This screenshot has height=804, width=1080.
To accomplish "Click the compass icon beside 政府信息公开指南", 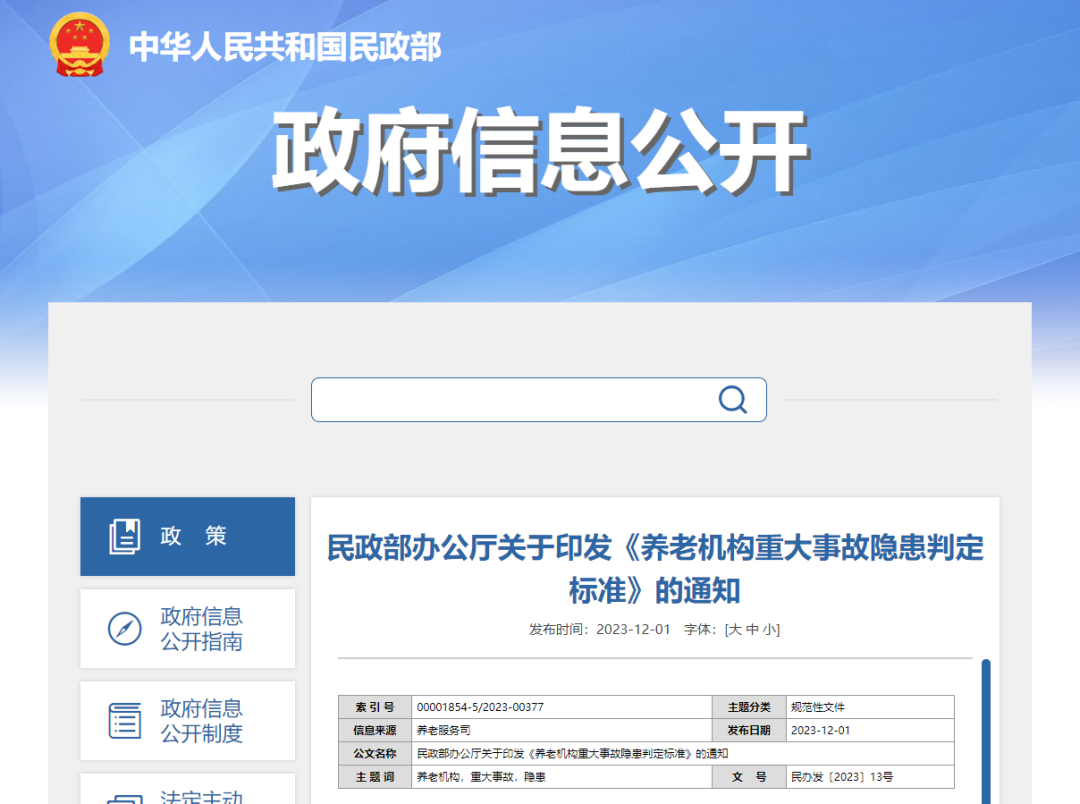I will 125,629.
